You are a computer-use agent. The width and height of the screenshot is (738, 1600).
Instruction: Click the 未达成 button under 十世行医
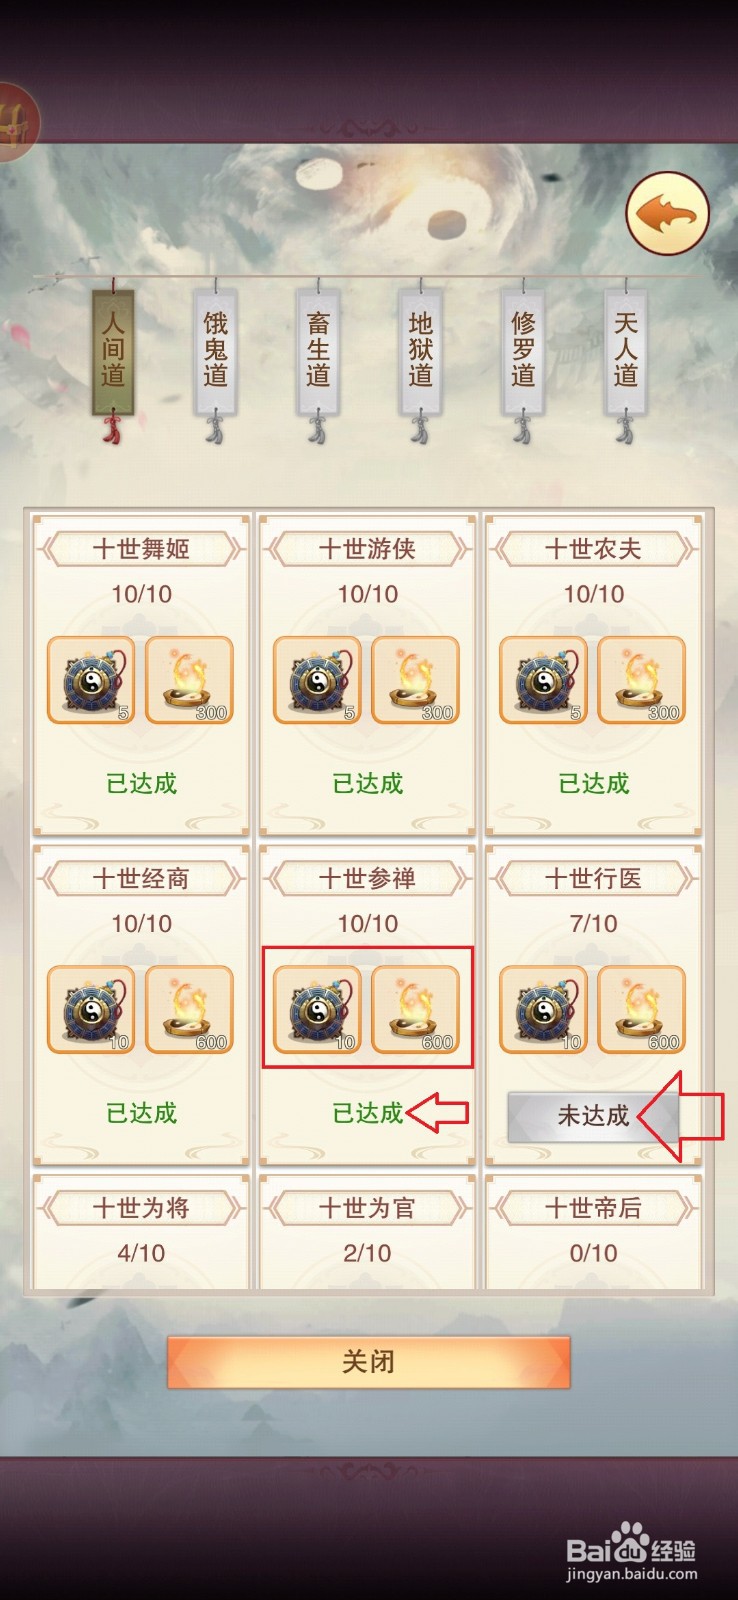593,1116
